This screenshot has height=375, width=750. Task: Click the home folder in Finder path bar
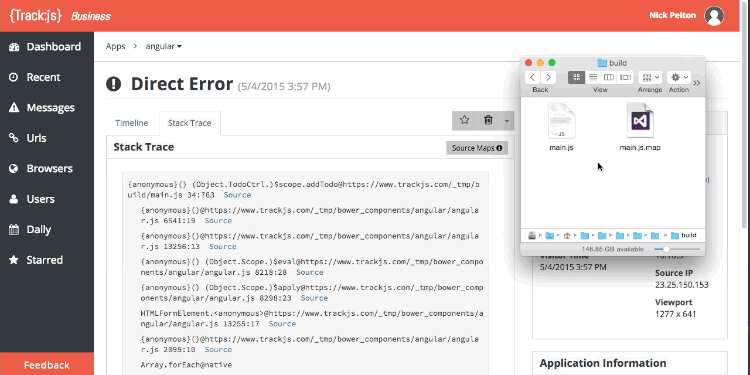click(x=567, y=235)
